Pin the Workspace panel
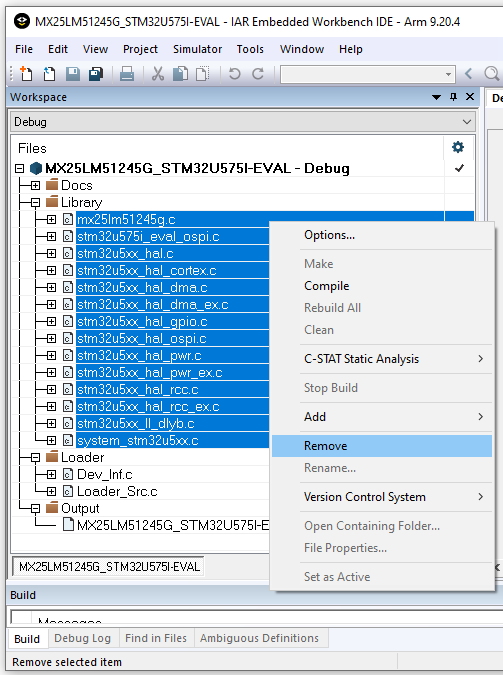The height and width of the screenshot is (675, 503). [453, 97]
